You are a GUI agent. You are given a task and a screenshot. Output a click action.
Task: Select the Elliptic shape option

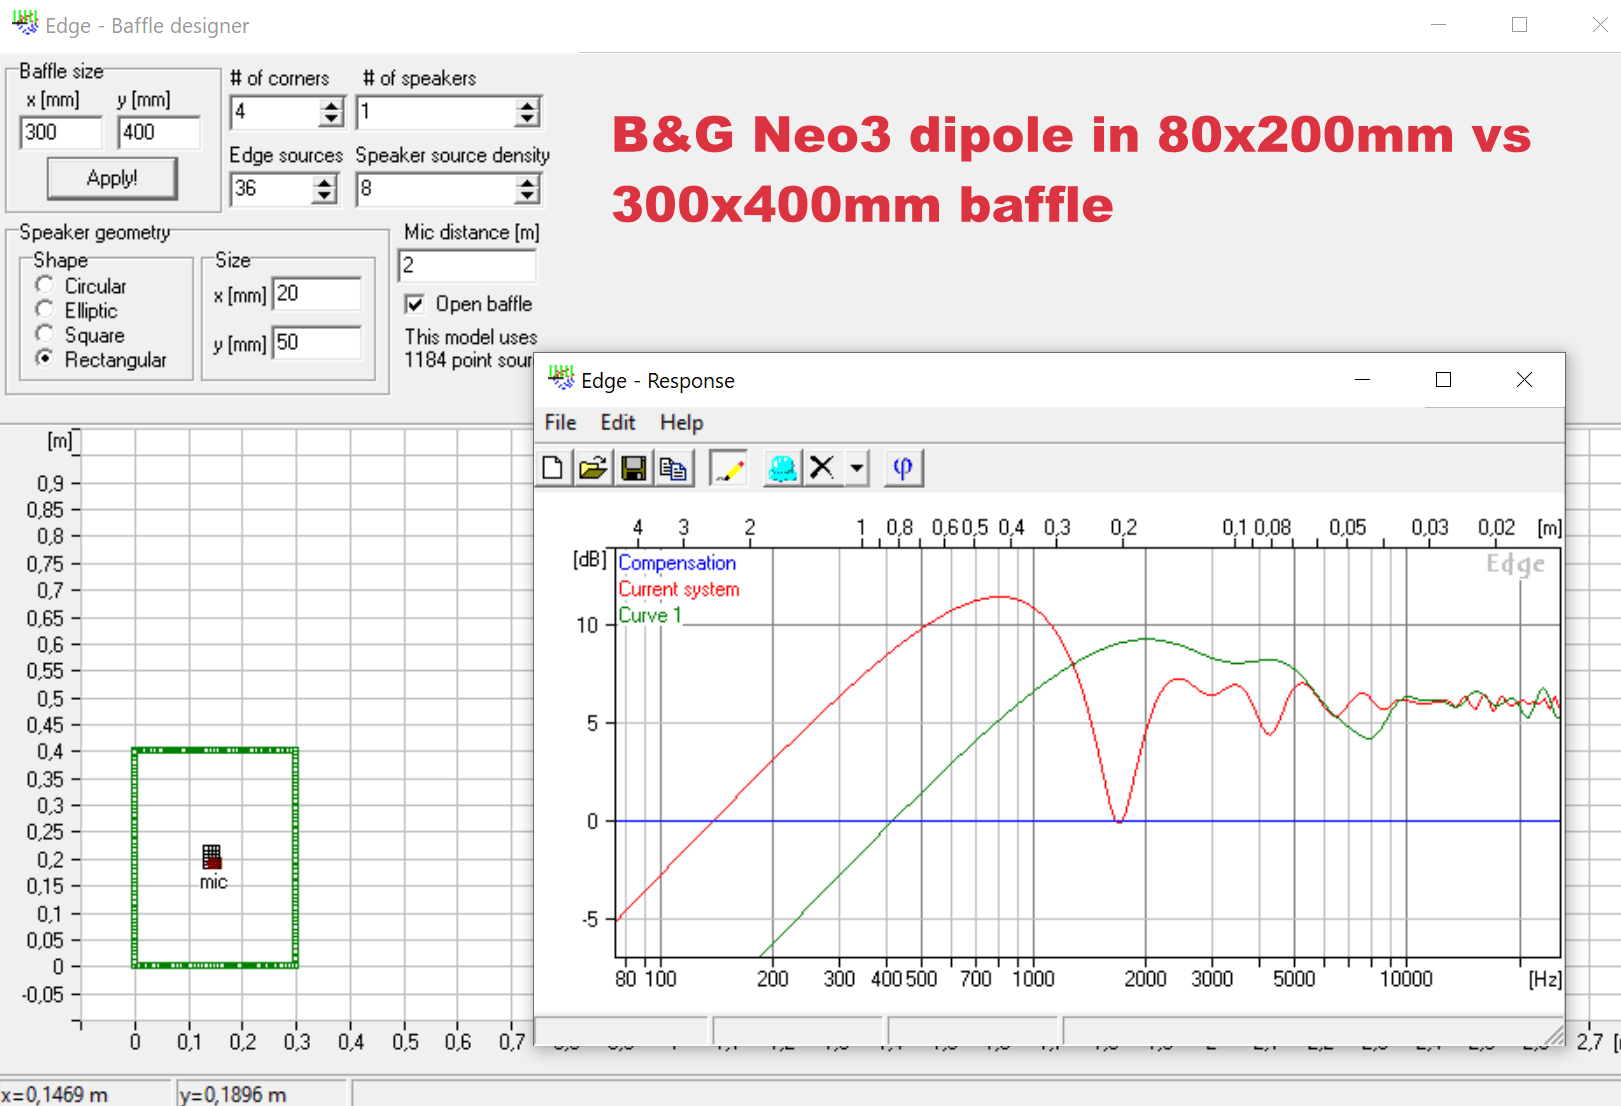click(44, 310)
